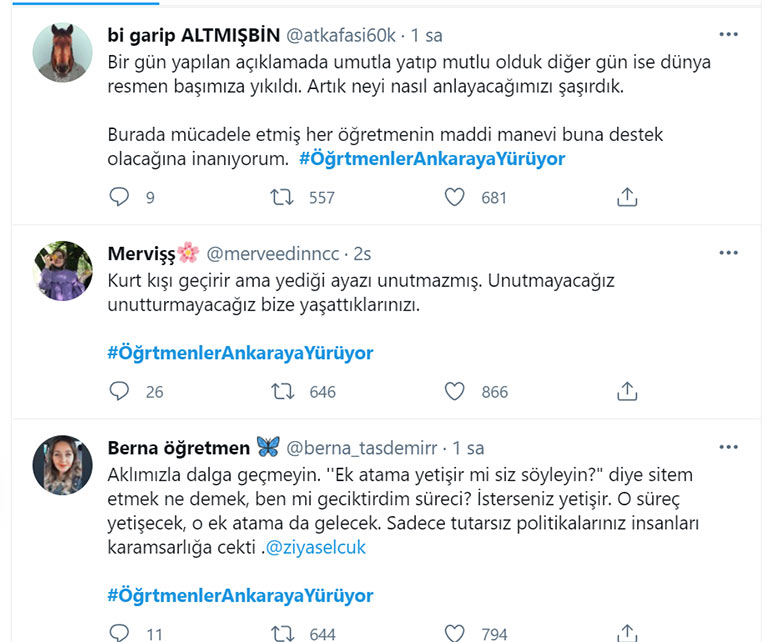Open hashtag link in Mervişş's tweet

240,353
